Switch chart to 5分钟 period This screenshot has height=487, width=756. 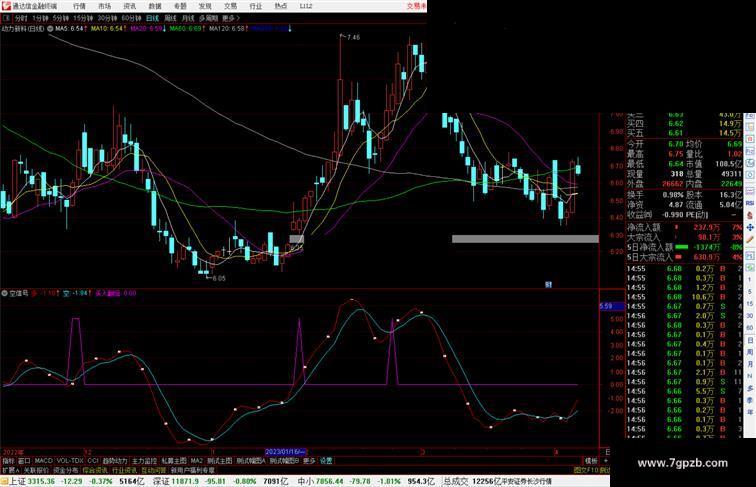pos(61,18)
